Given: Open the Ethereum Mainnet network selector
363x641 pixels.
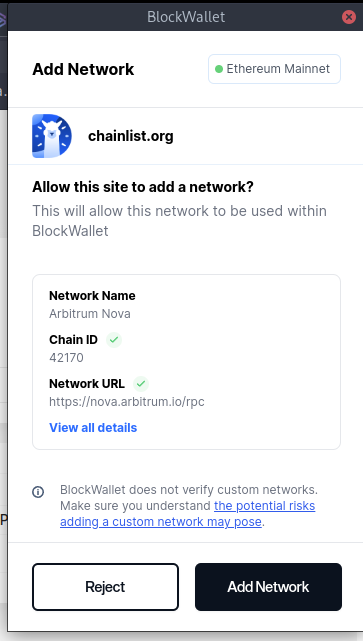Looking at the screenshot, I should (274, 69).
